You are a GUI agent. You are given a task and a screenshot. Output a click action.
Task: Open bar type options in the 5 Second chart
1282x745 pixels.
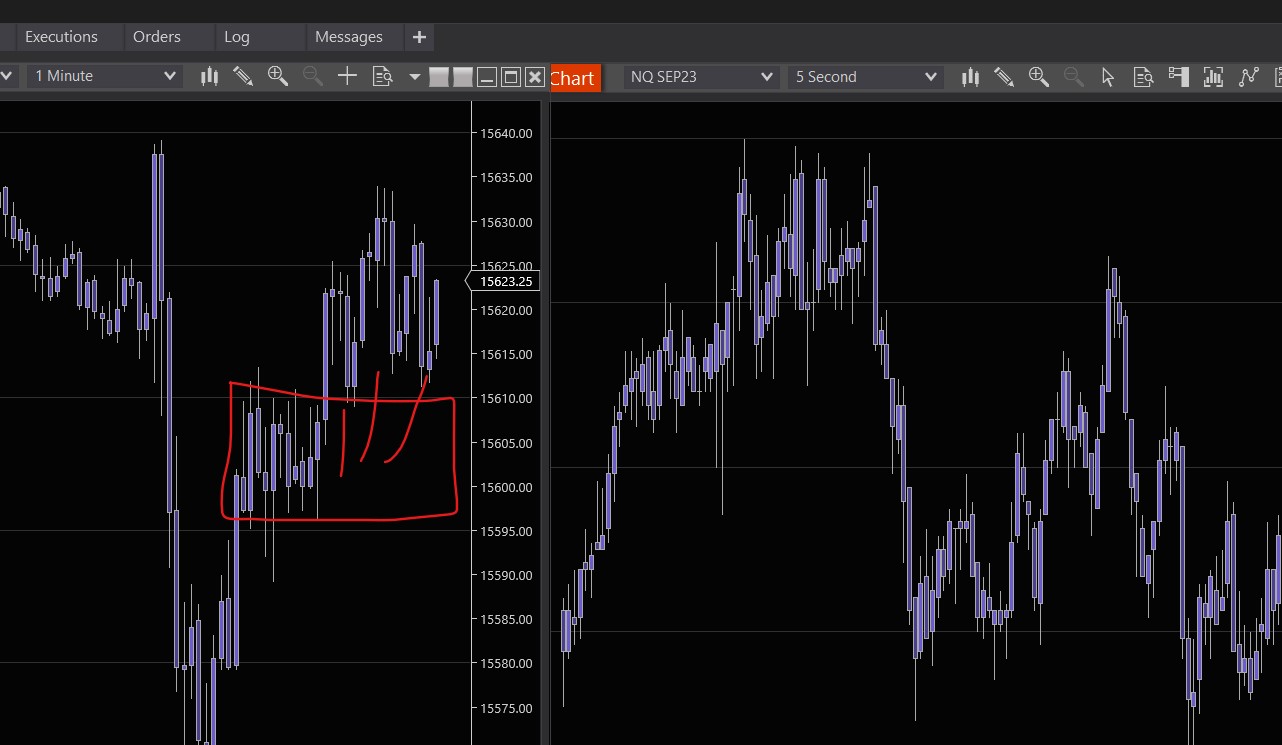(x=970, y=77)
